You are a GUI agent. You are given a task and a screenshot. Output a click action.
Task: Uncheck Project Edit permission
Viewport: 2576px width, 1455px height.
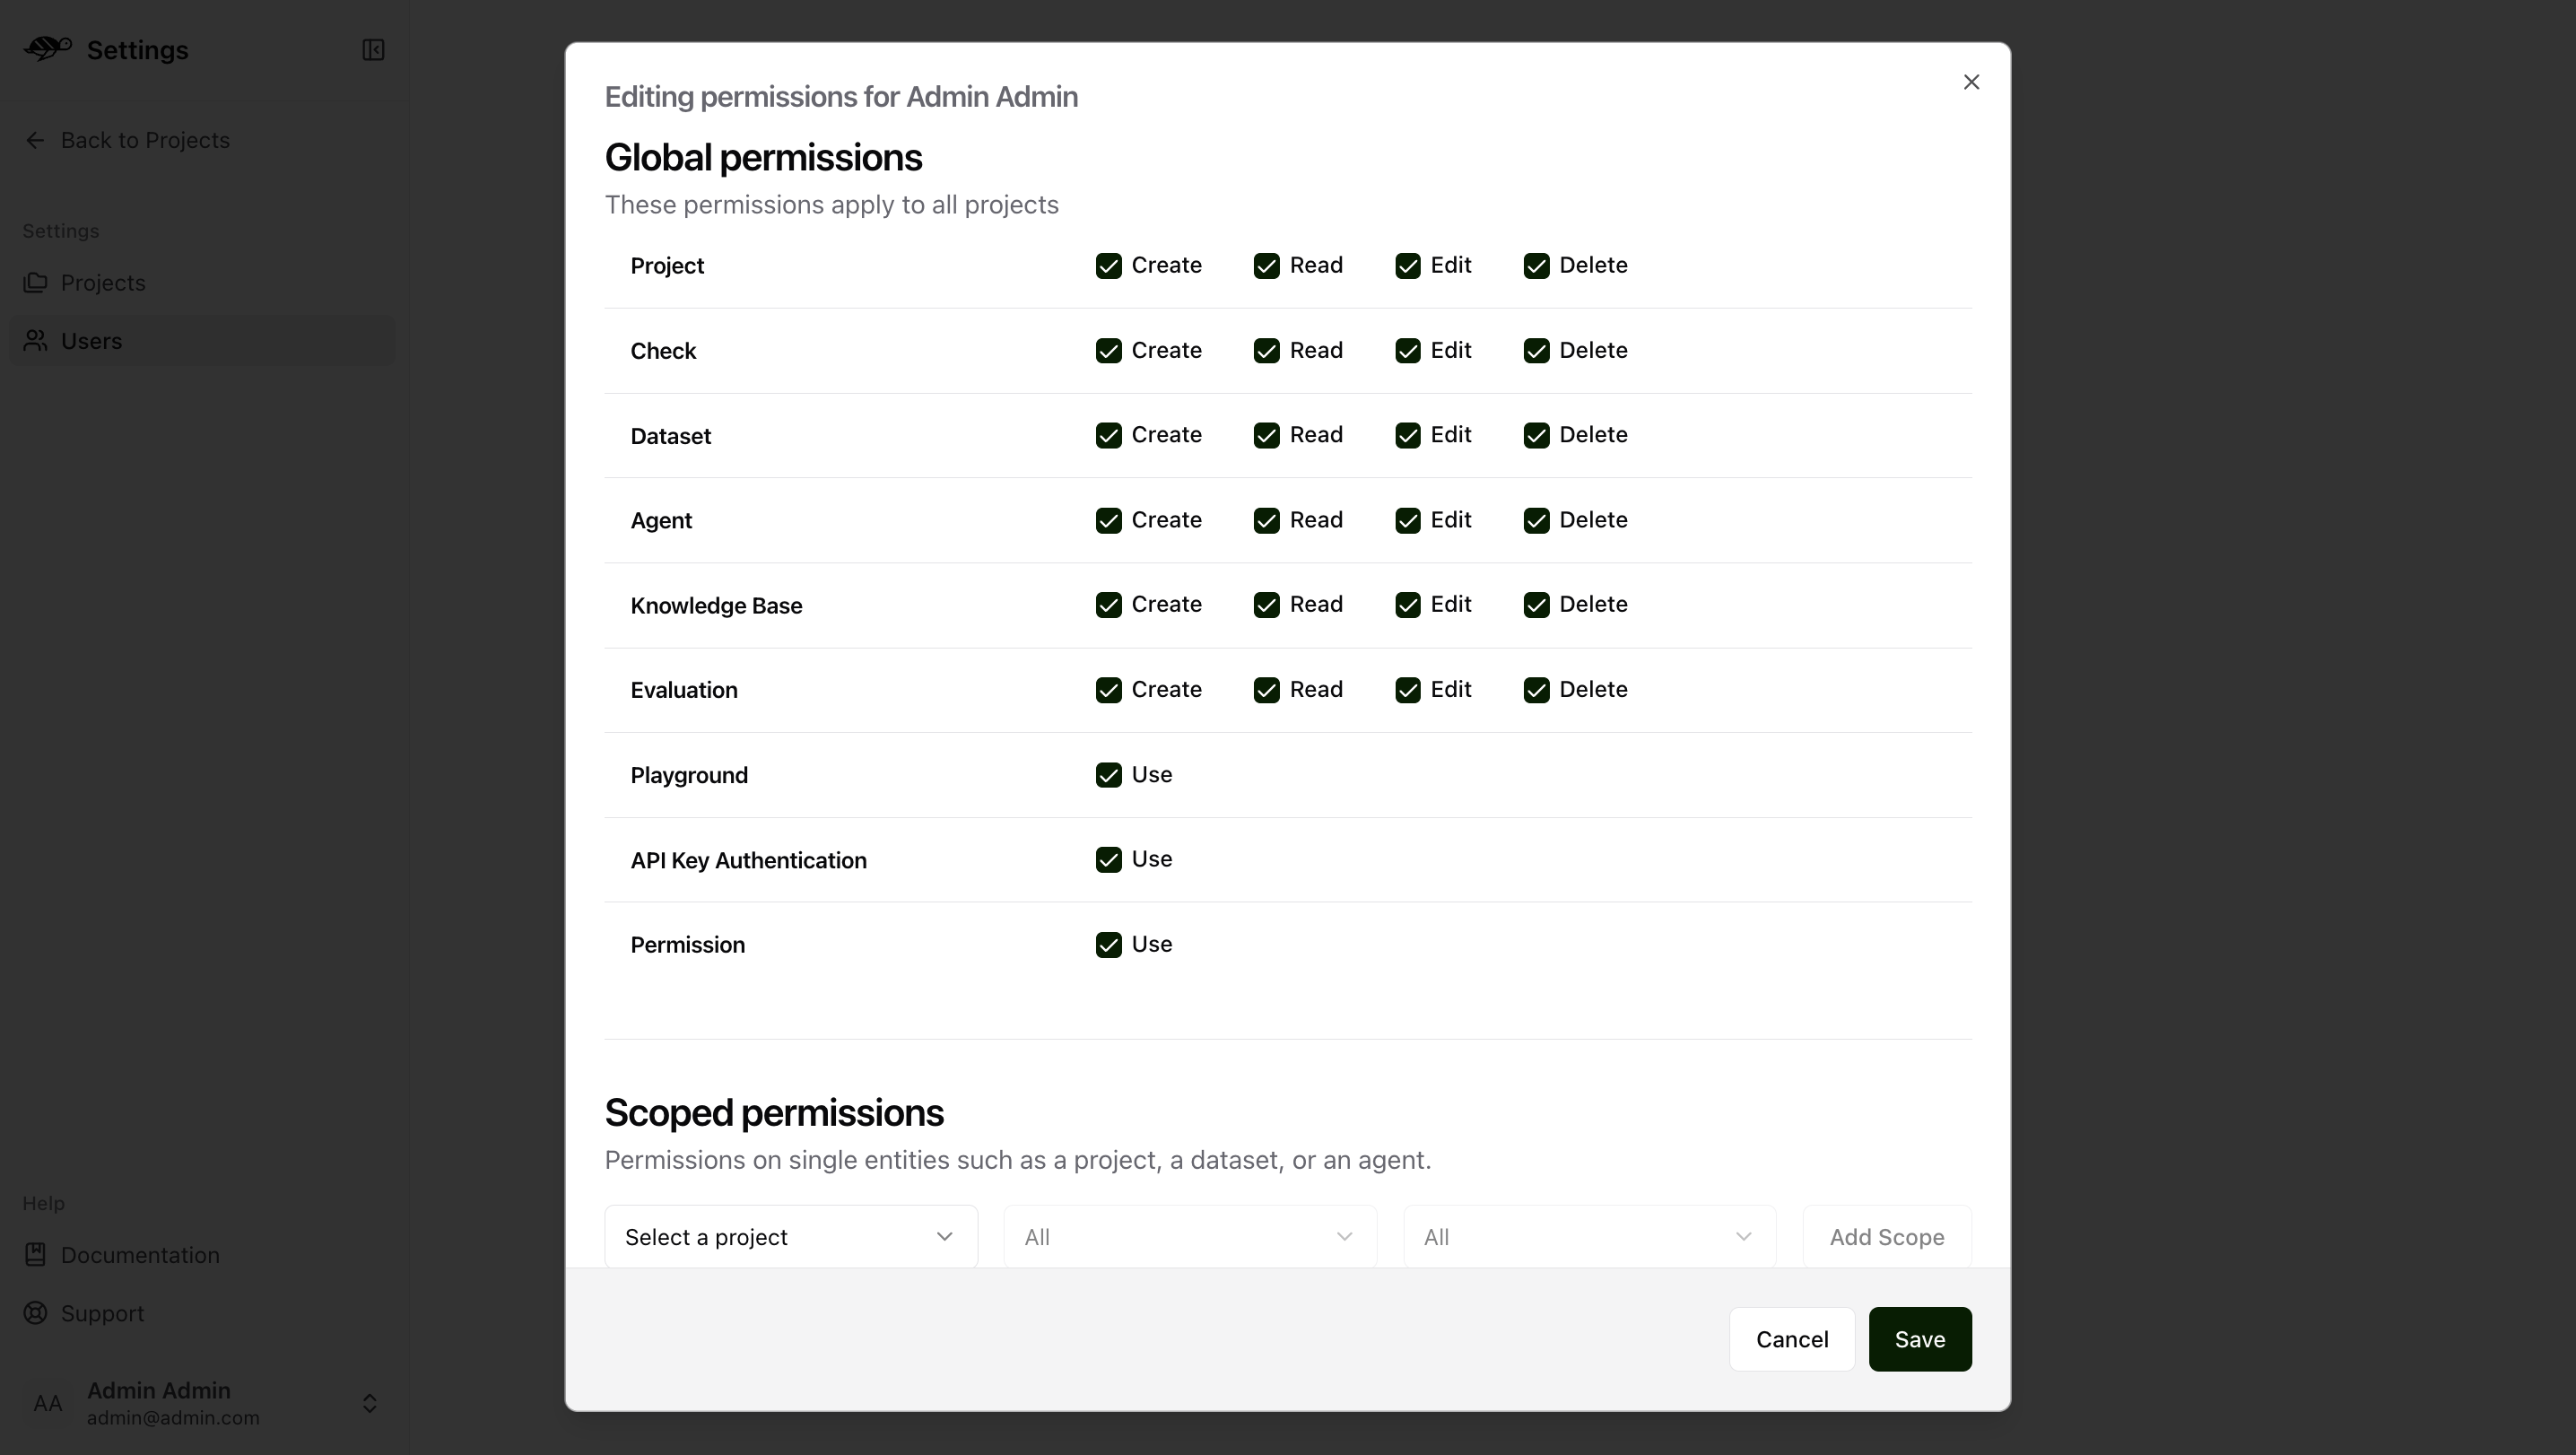point(1408,265)
